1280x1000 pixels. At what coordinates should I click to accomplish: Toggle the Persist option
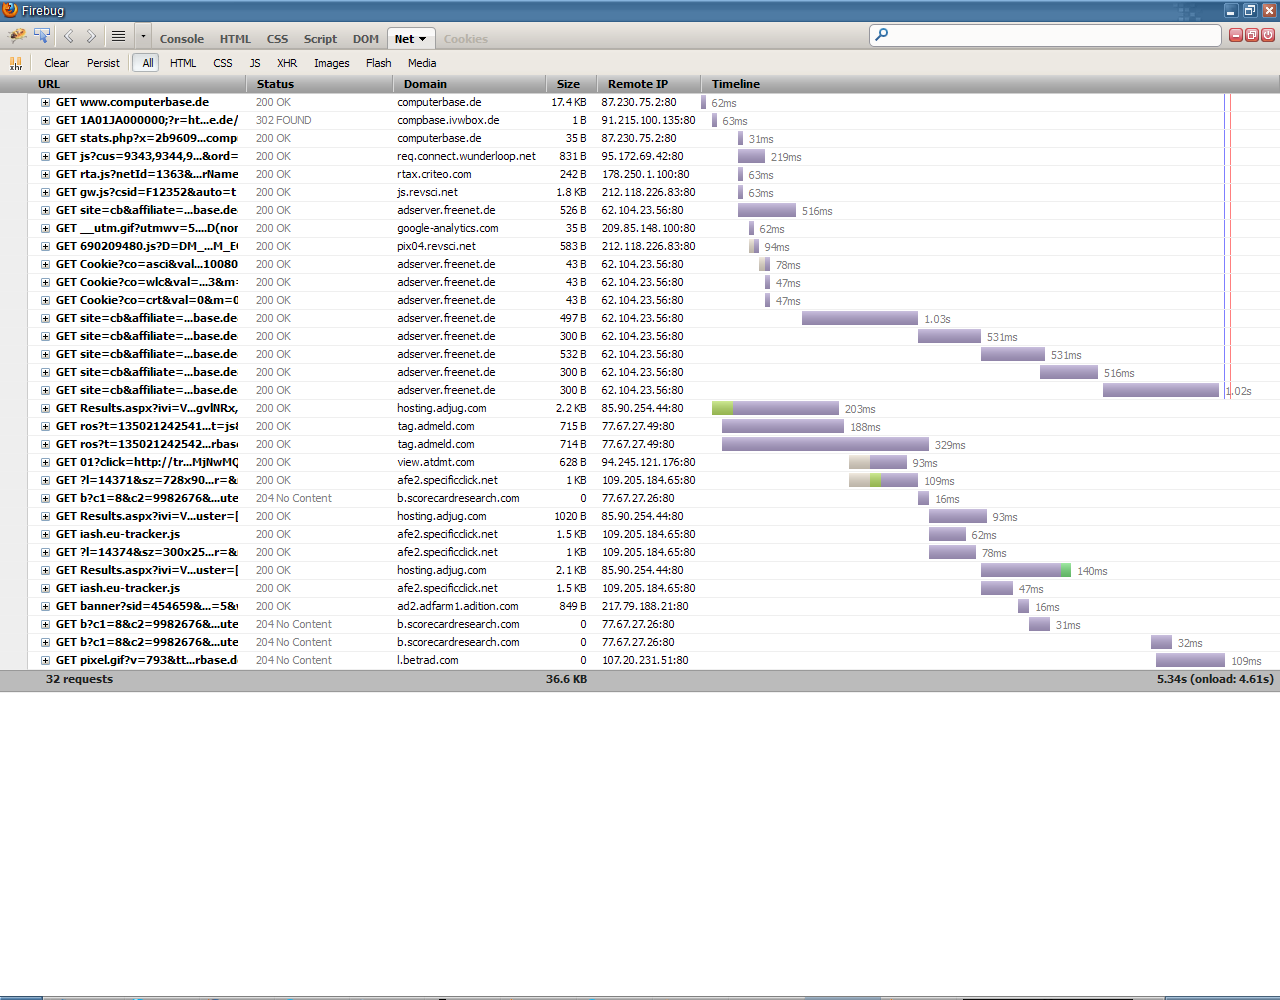coord(103,63)
